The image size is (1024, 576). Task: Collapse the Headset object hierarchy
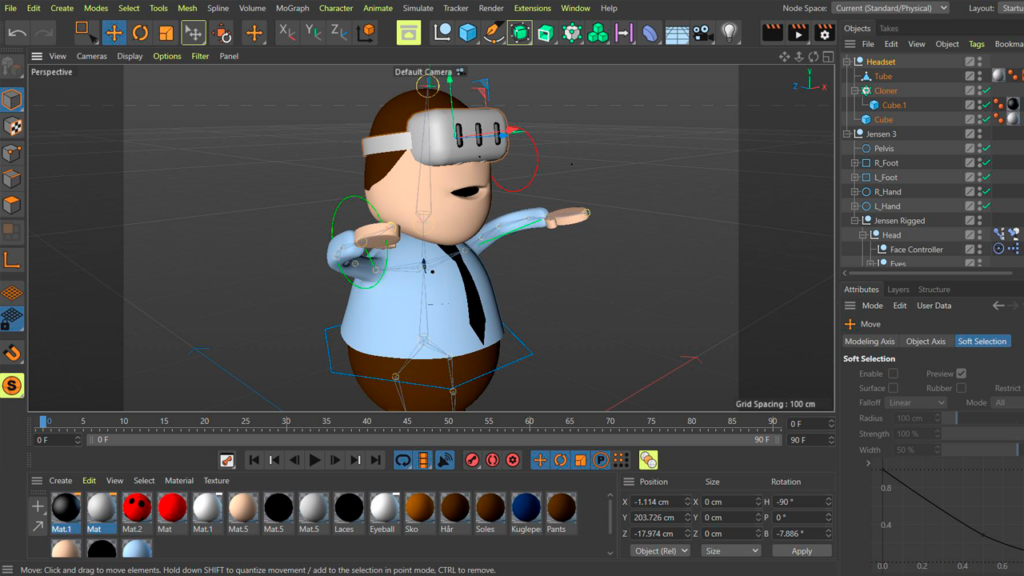pos(847,61)
